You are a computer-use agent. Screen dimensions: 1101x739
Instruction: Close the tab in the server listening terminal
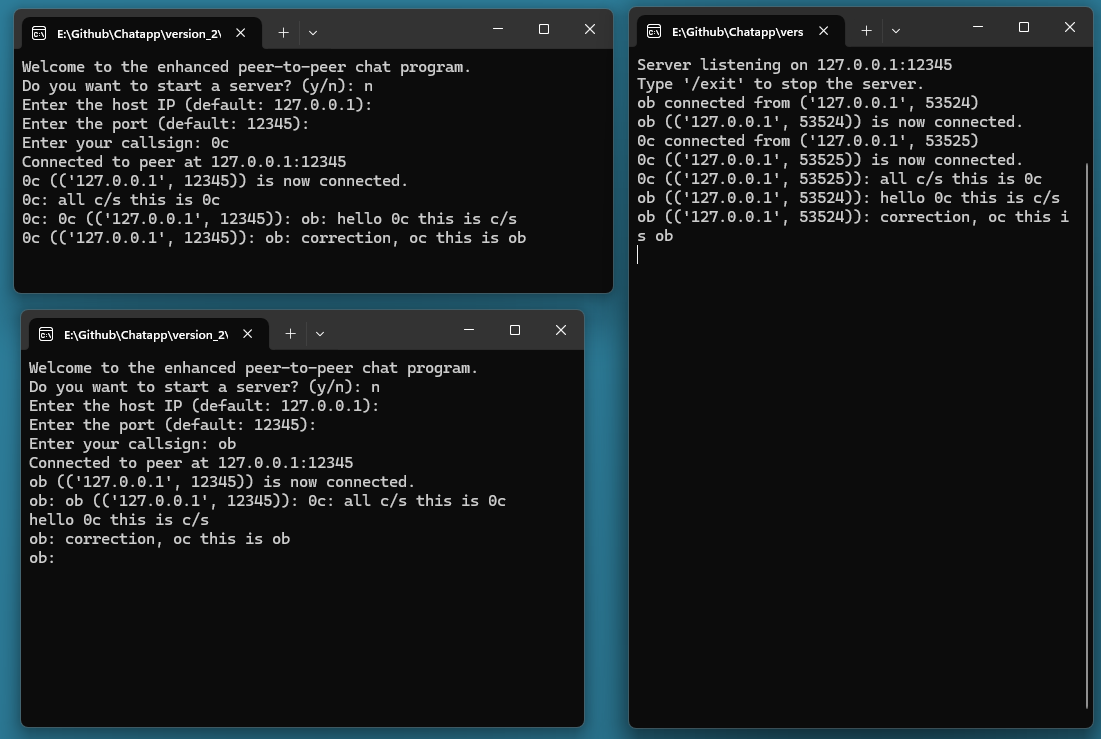824,31
